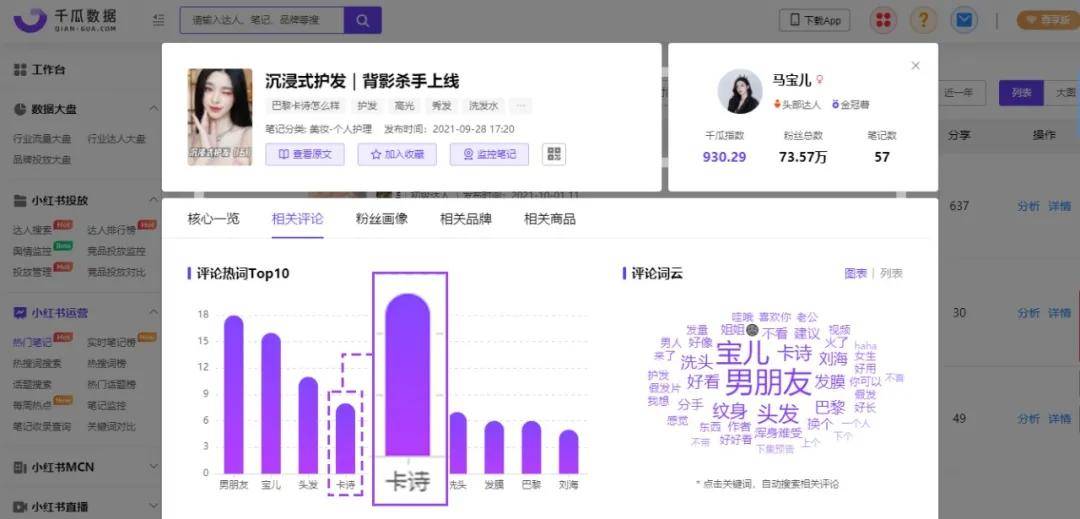Image resolution: width=1080 pixels, height=519 pixels.
Task: Click 男朋友 in the word cloud
Action: click(x=769, y=381)
